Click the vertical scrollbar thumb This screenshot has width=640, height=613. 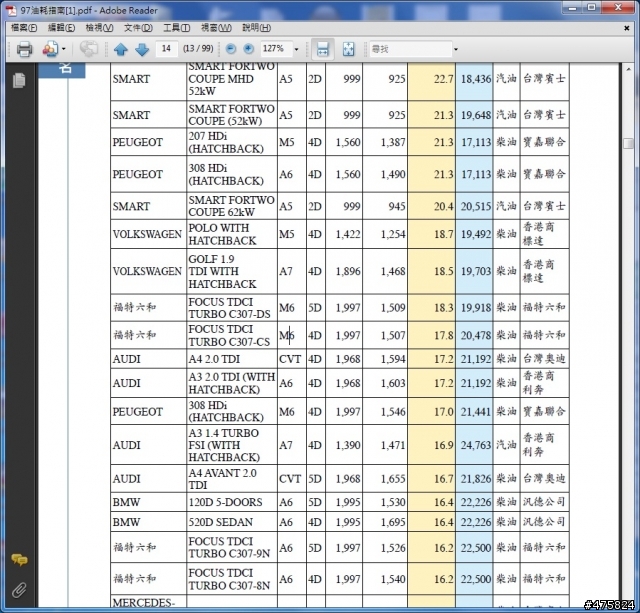click(x=629, y=143)
